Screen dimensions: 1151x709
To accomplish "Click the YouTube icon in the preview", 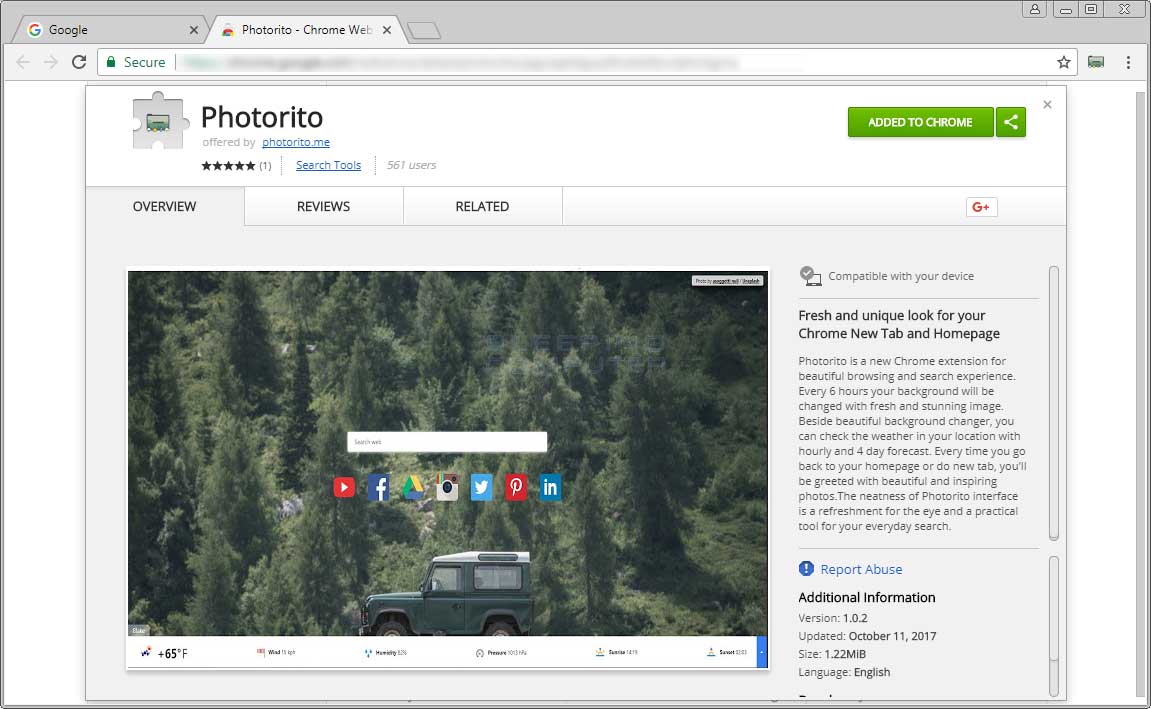I will coord(344,487).
